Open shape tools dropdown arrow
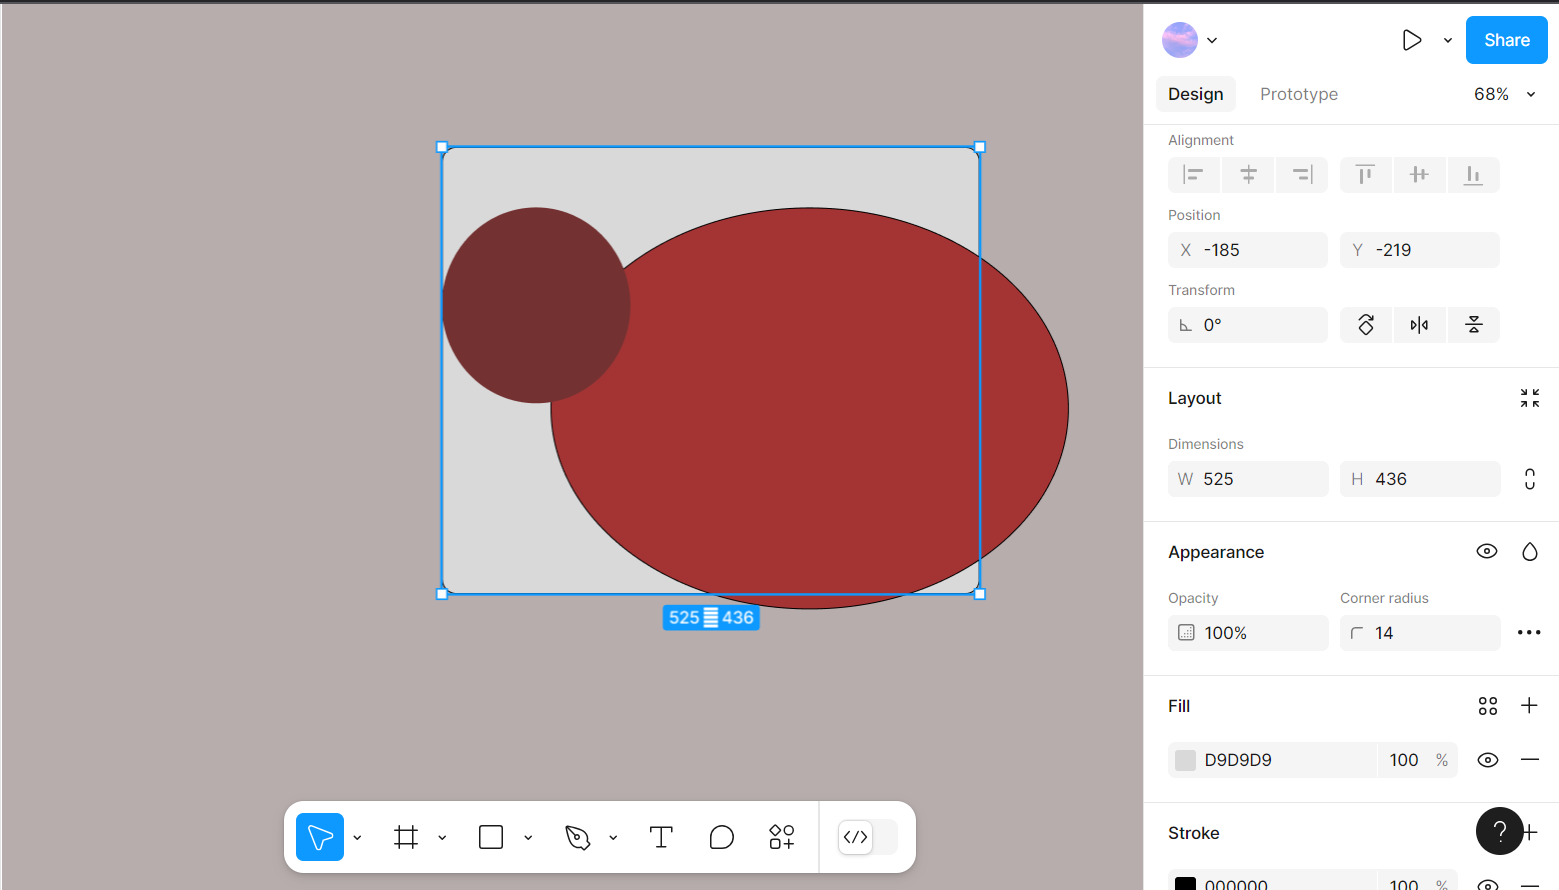This screenshot has height=890, width=1559. (x=528, y=838)
